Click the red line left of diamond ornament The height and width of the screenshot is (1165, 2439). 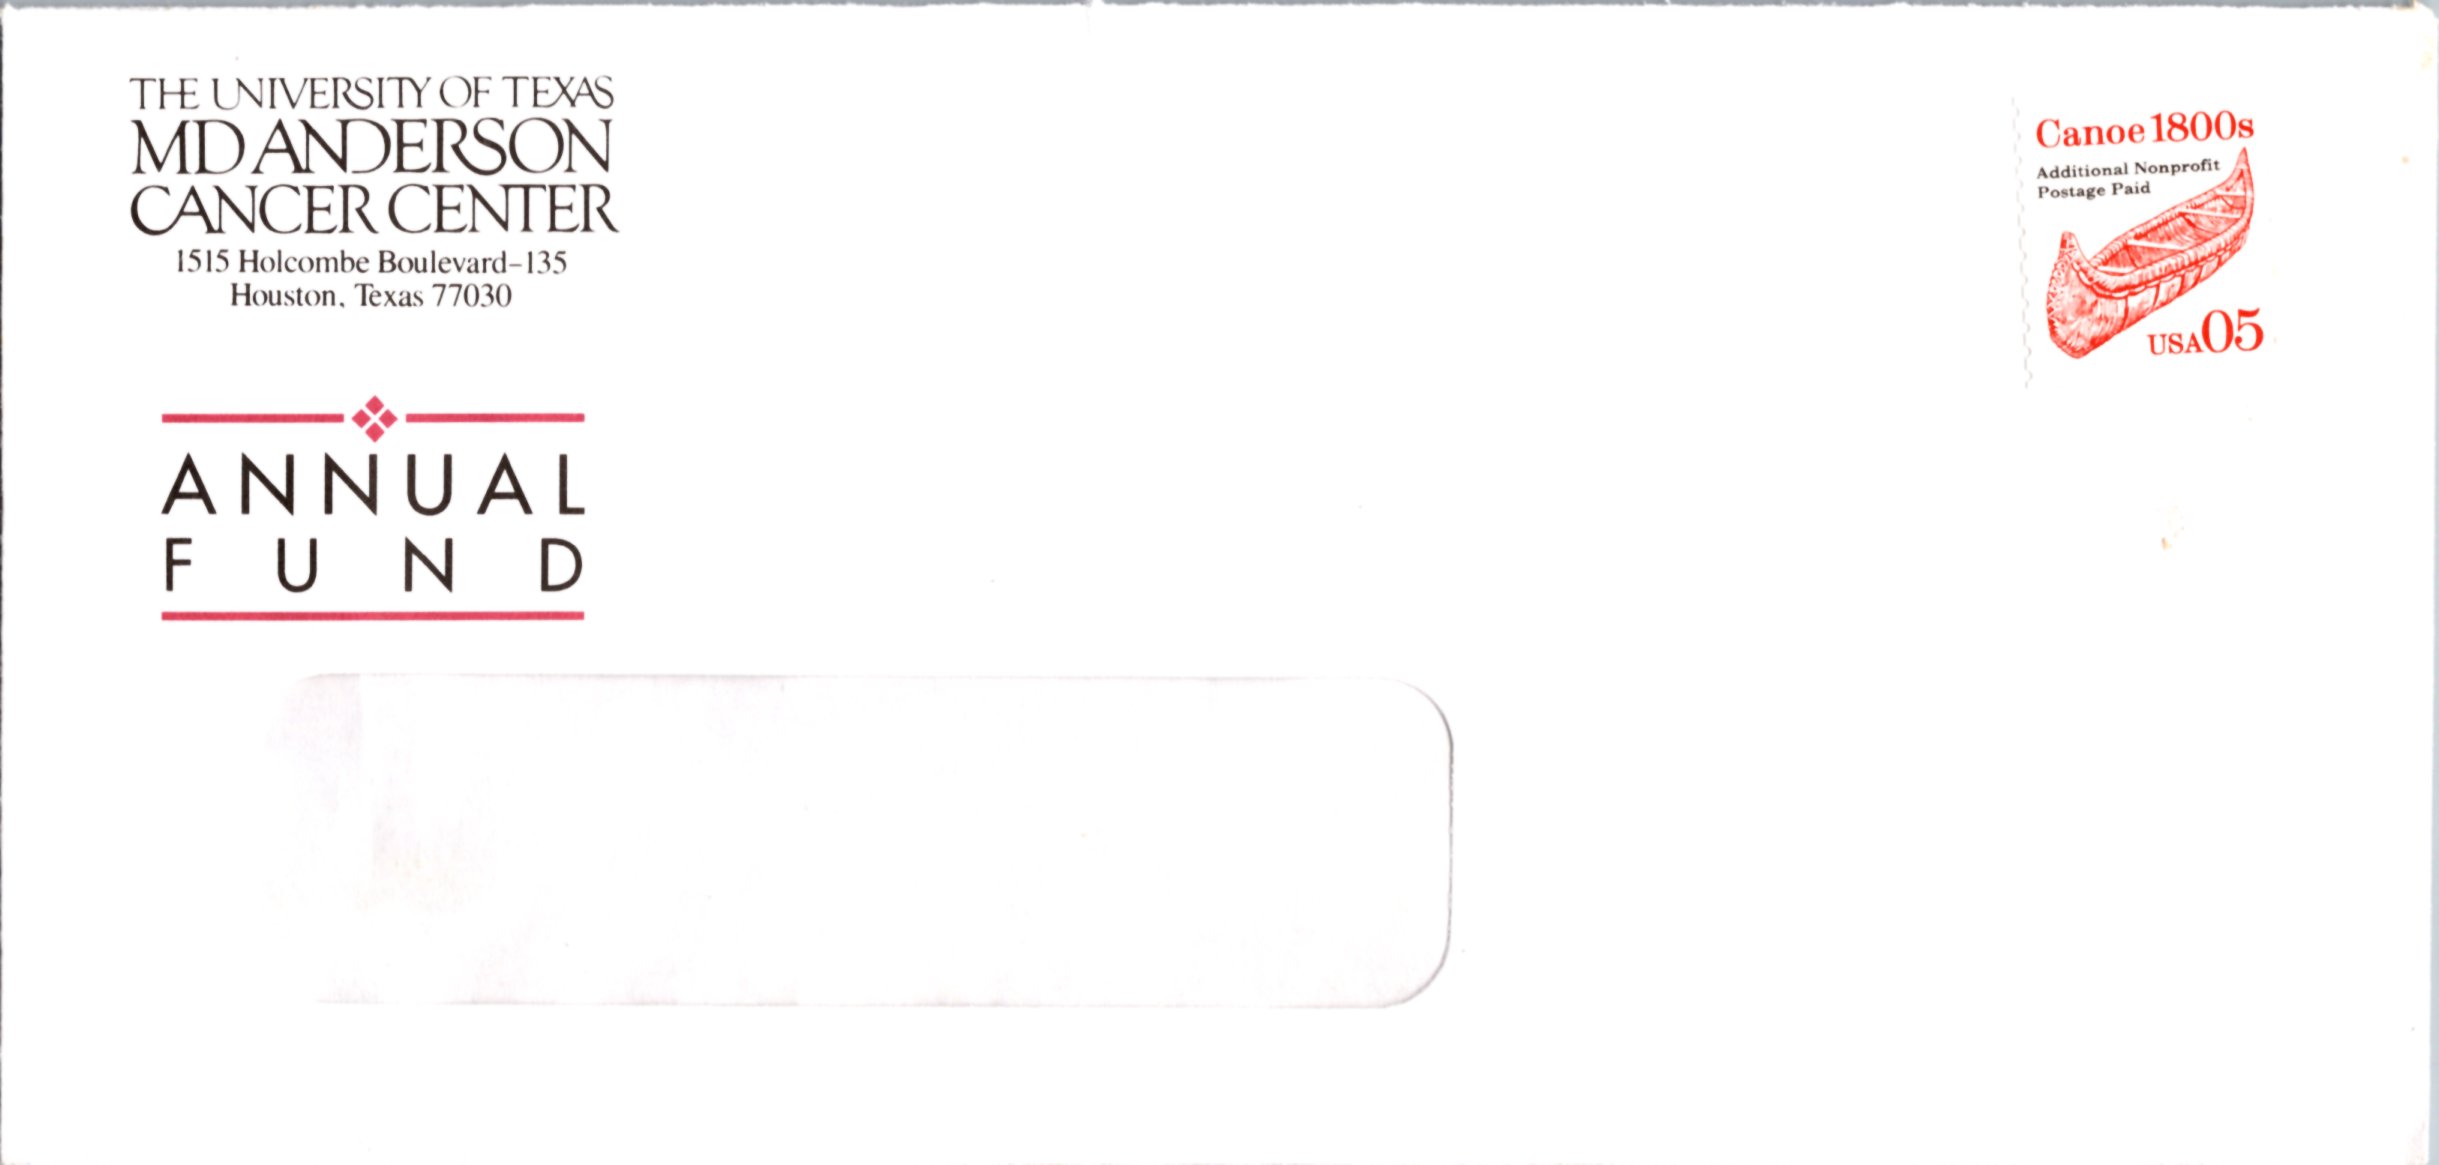(252, 418)
